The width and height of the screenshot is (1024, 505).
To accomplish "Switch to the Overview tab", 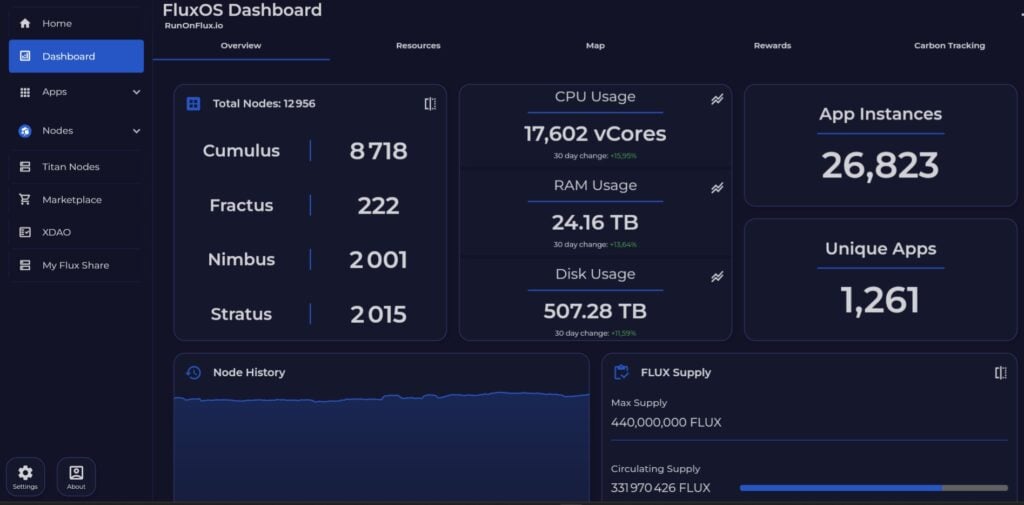I will (241, 46).
